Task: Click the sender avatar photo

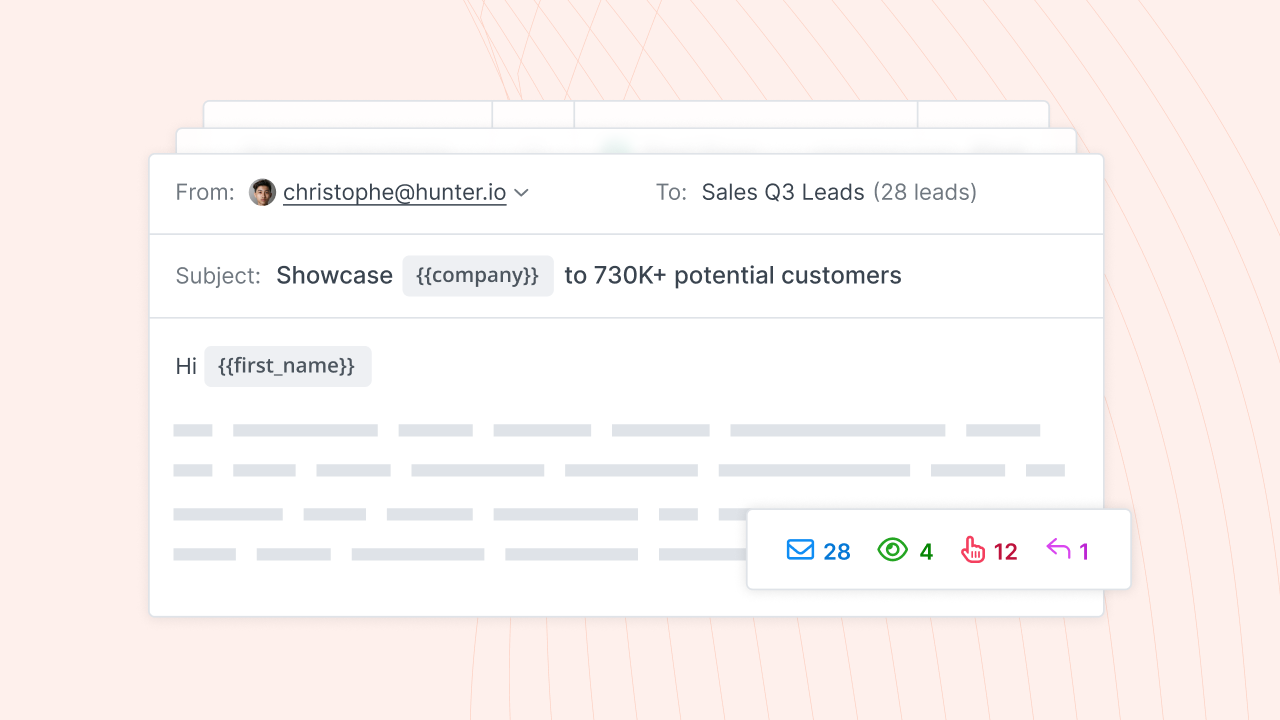Action: pos(262,192)
